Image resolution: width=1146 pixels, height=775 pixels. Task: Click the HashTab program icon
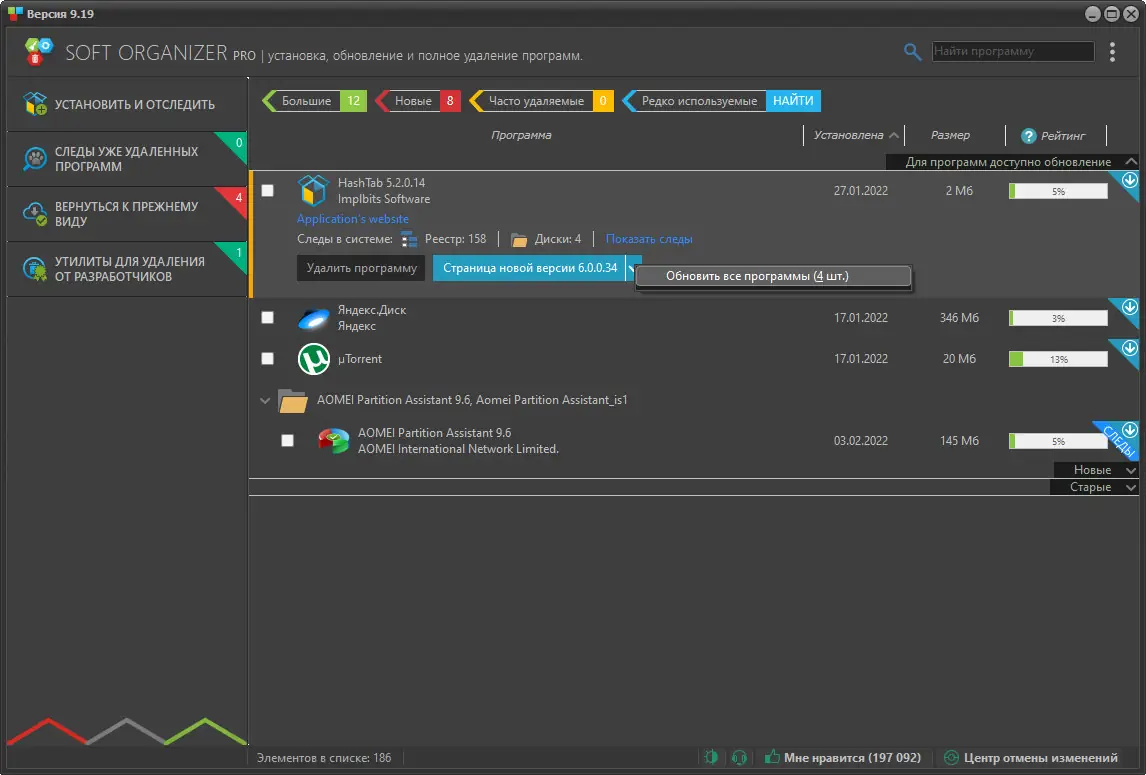[314, 191]
